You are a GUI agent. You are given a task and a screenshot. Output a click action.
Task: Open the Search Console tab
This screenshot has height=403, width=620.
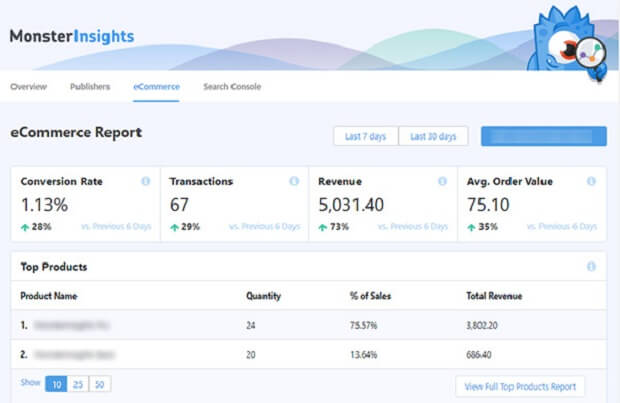click(x=232, y=87)
